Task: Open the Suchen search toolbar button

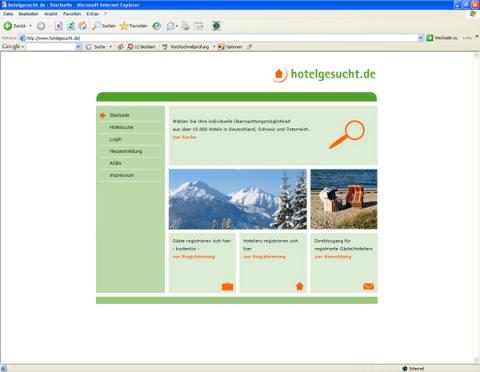Action: pos(104,26)
